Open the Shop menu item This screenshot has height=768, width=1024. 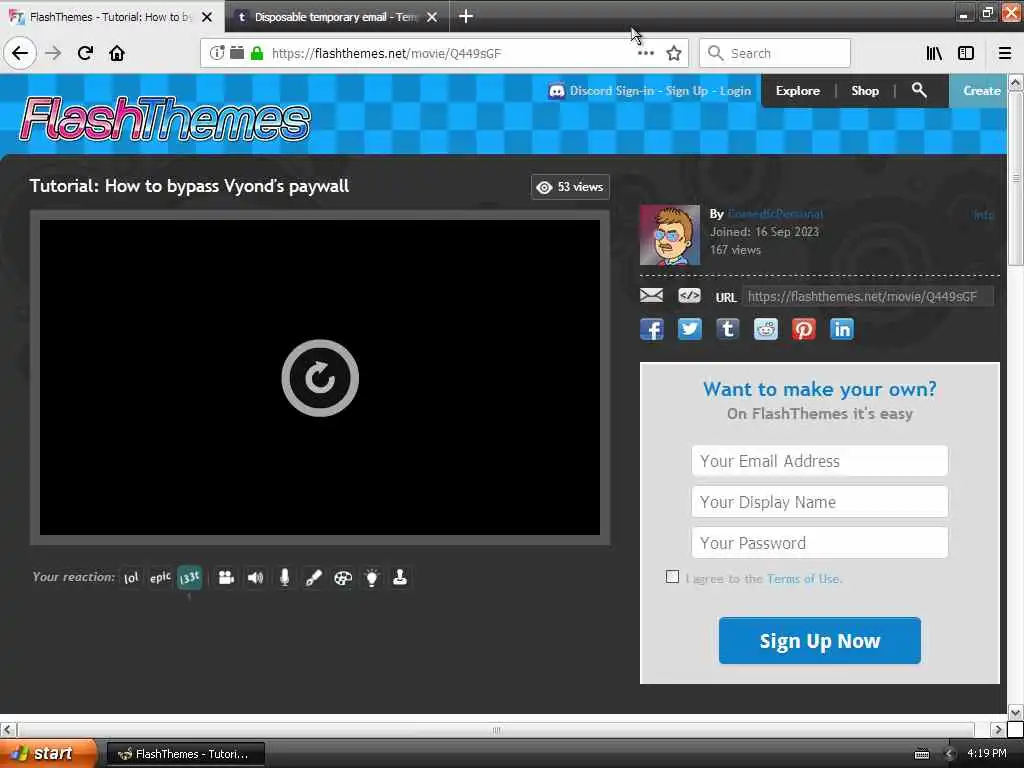coord(865,91)
